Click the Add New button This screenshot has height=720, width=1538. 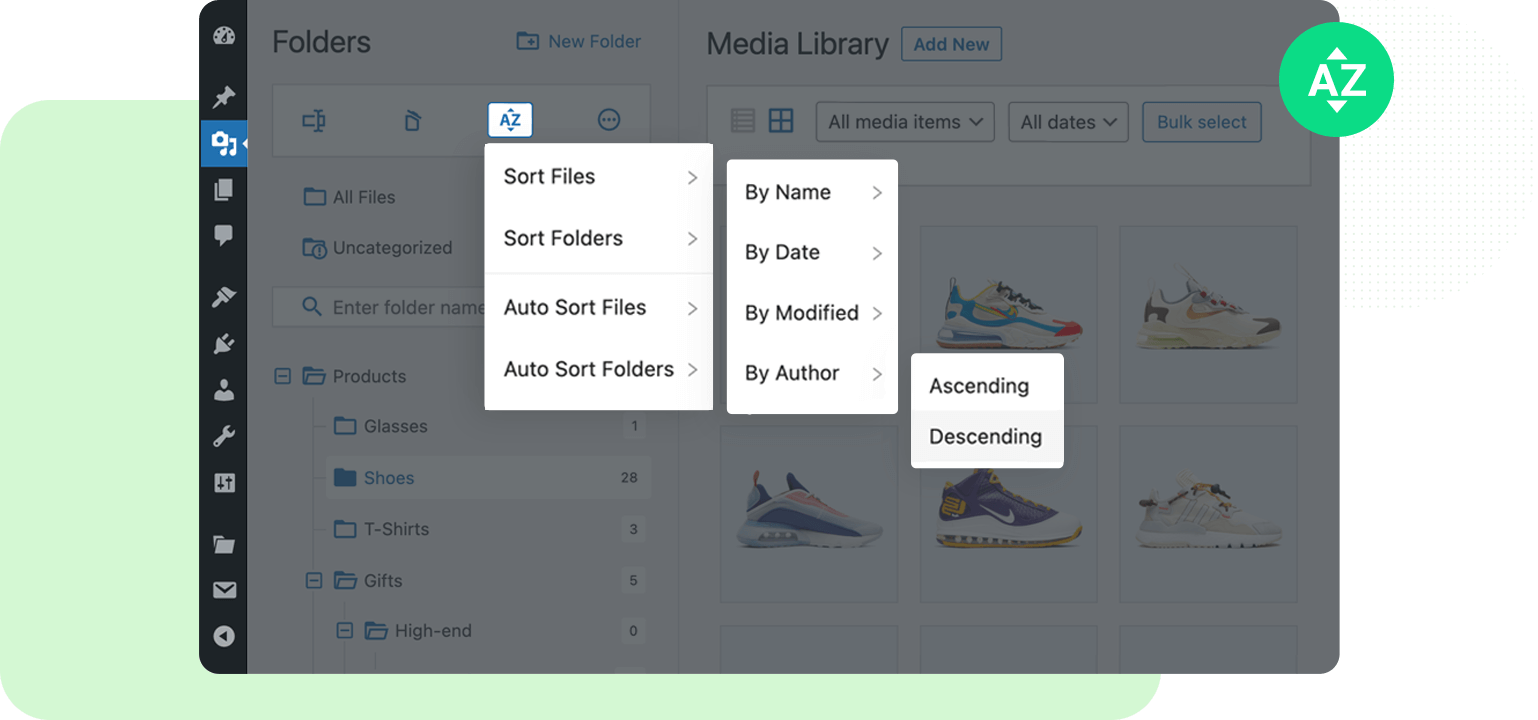coord(951,44)
